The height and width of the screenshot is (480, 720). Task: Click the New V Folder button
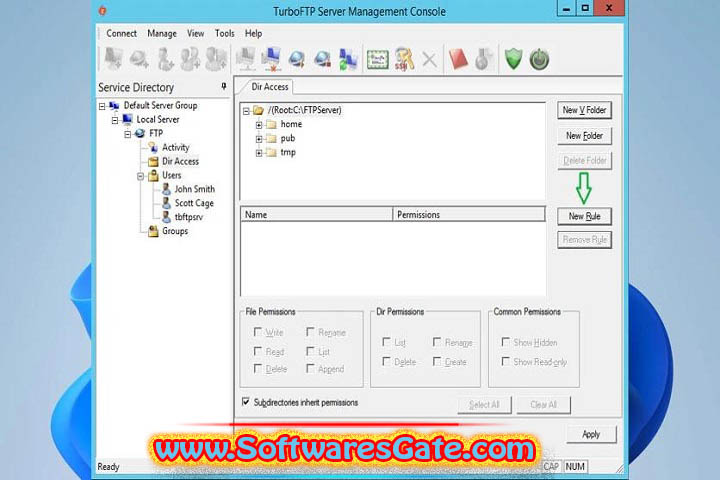coord(585,110)
